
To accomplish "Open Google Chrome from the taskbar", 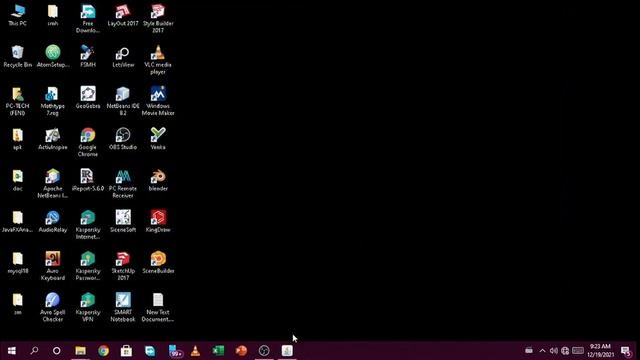I will pyautogui.click(x=103, y=351).
